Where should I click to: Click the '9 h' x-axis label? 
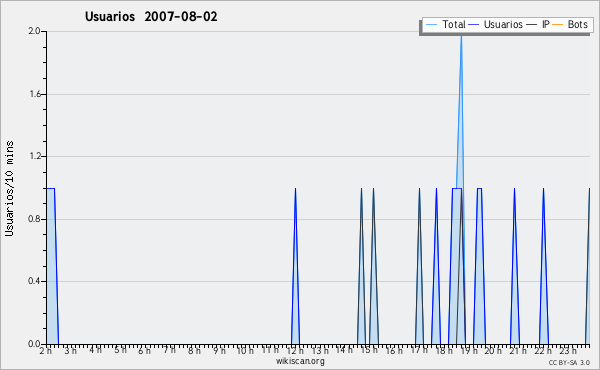(219, 350)
